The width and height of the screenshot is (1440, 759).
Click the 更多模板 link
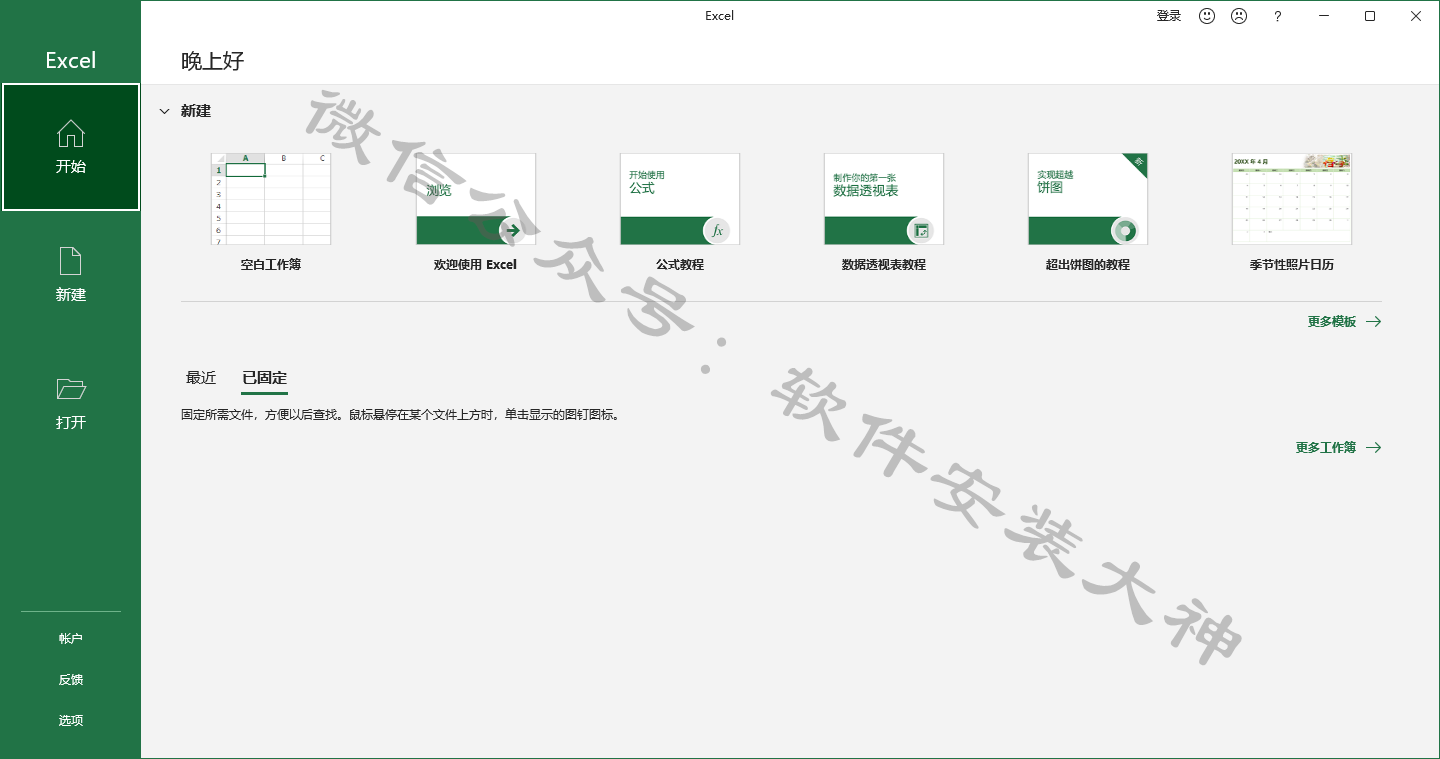(x=1332, y=322)
